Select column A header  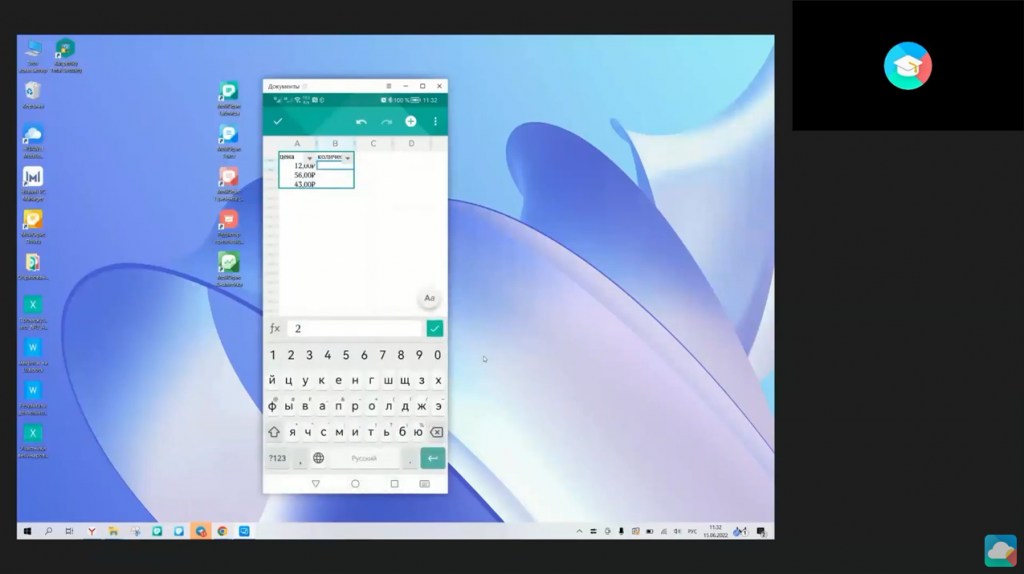pyautogui.click(x=297, y=144)
